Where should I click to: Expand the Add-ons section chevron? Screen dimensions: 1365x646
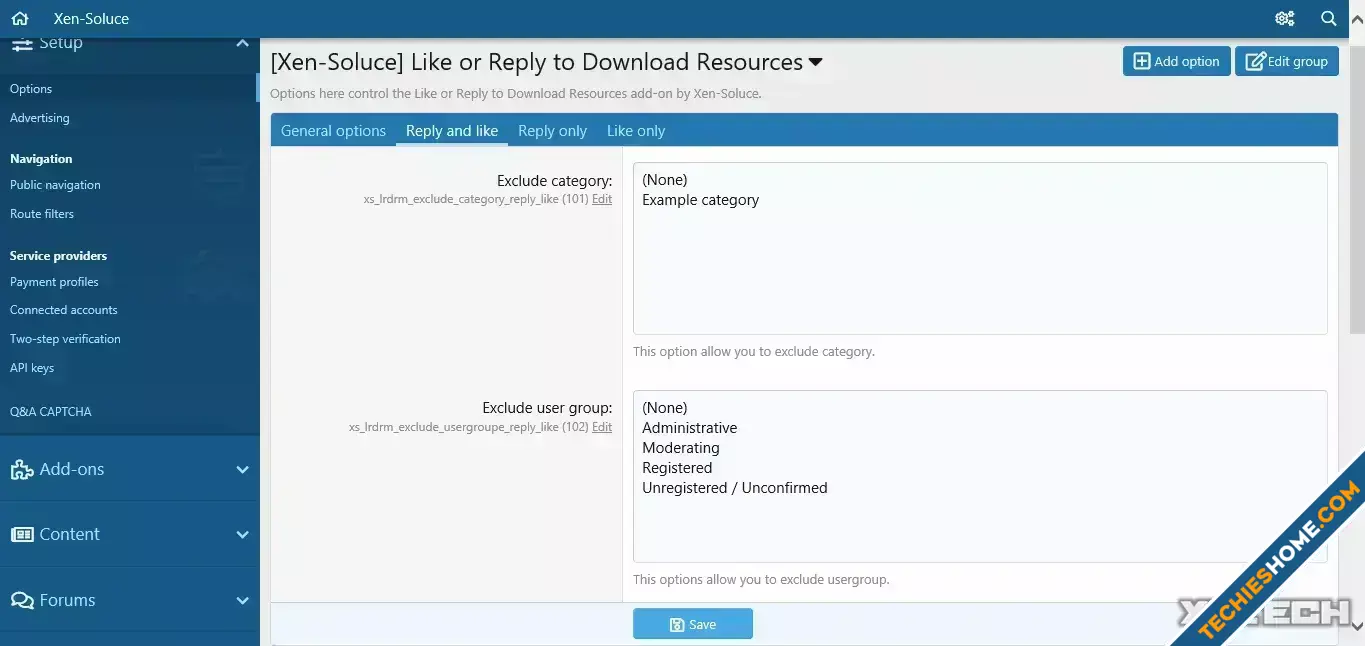tap(242, 469)
